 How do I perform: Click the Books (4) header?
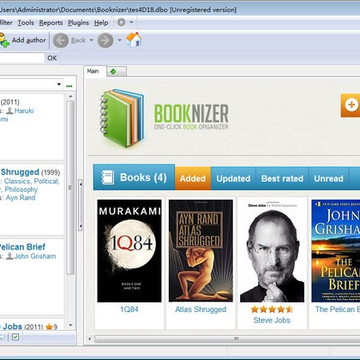pos(134,177)
